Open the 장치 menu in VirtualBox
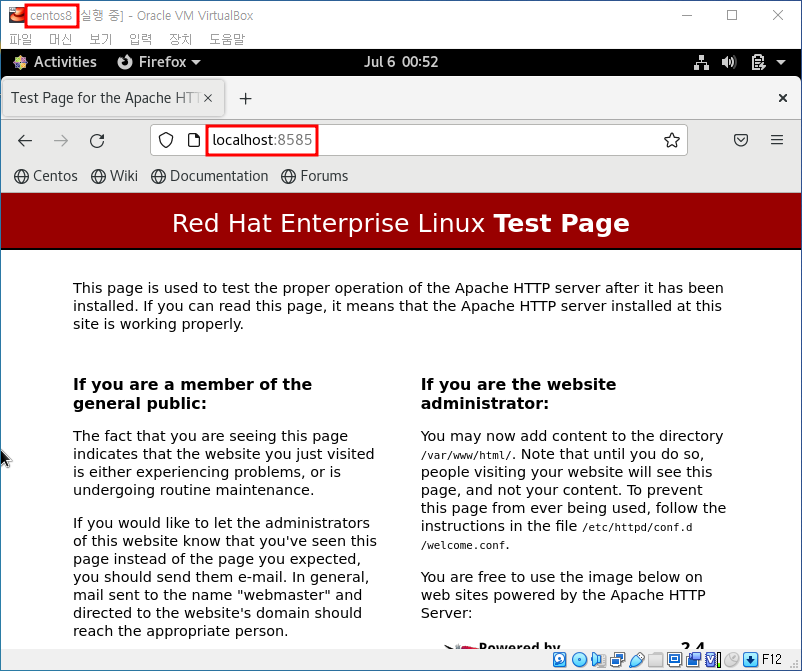 pyautogui.click(x=180, y=39)
